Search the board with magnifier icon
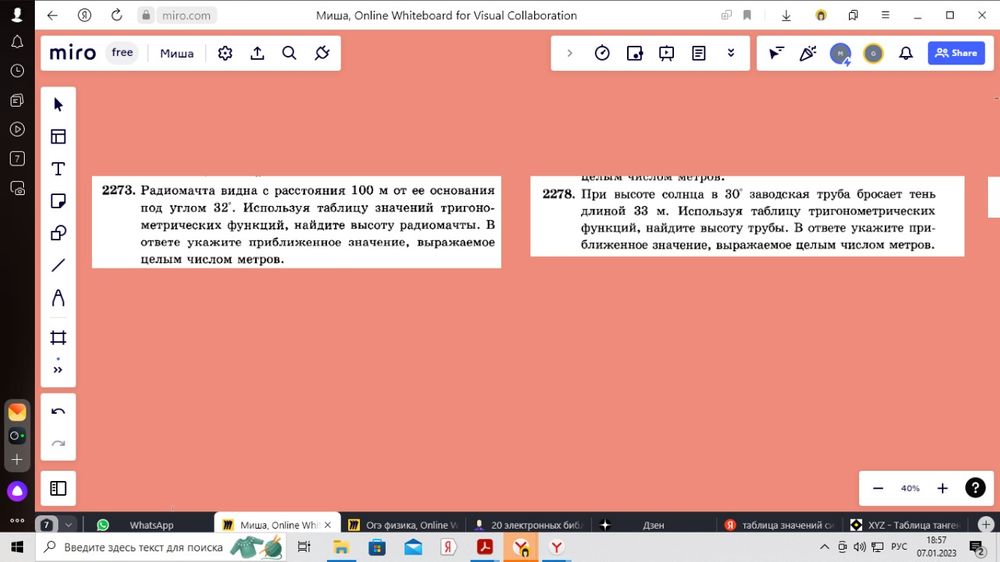The height and width of the screenshot is (562, 1000). point(290,53)
